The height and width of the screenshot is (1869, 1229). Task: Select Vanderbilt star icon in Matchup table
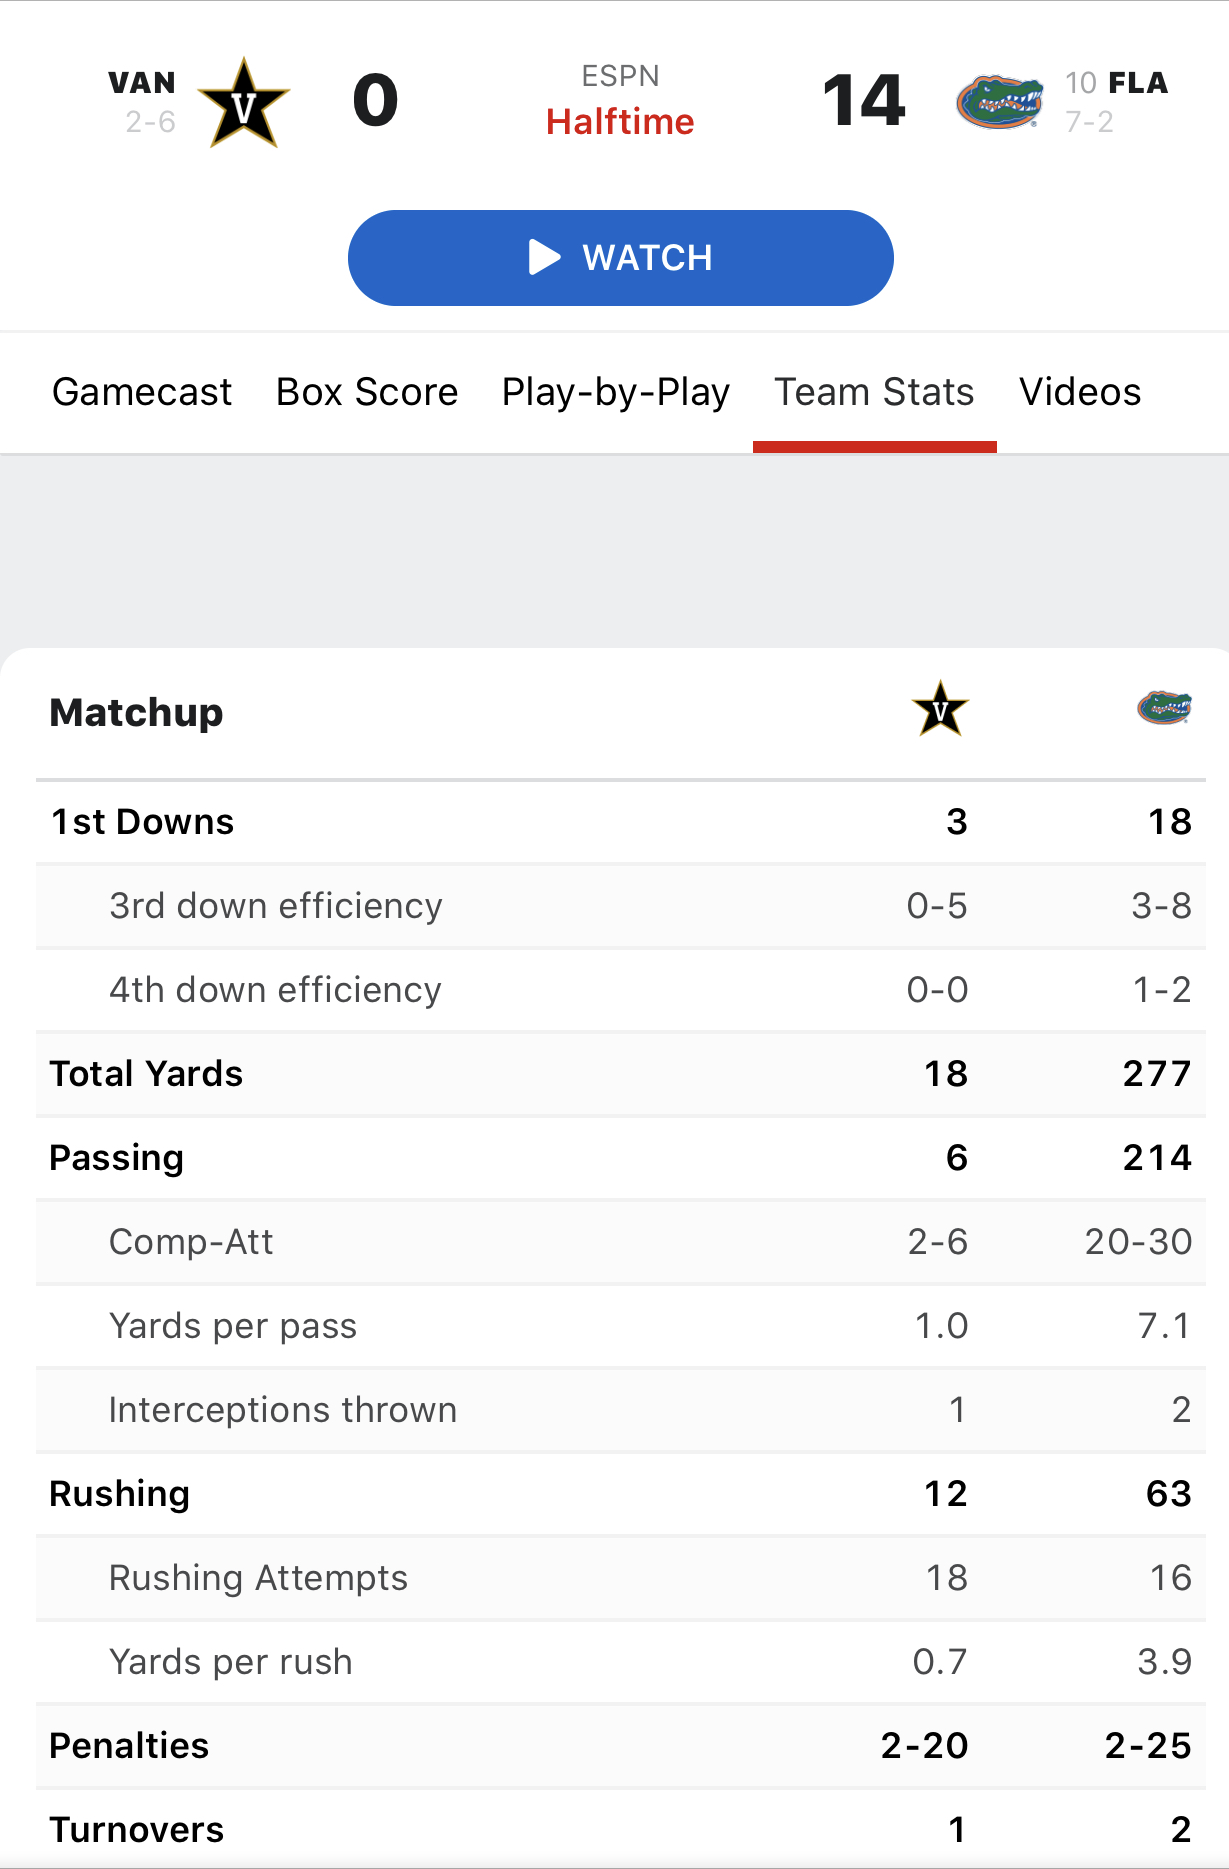(940, 709)
